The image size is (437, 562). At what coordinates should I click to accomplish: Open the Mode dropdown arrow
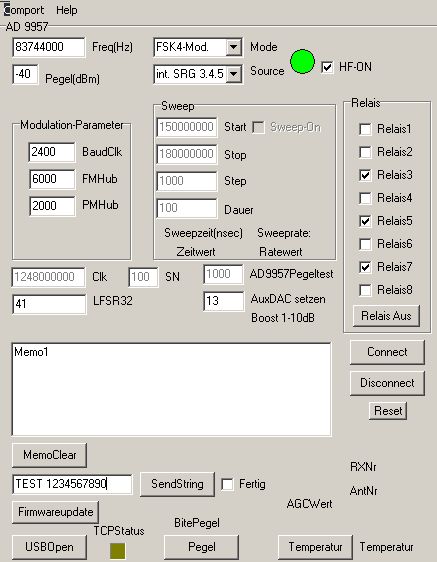click(x=233, y=47)
